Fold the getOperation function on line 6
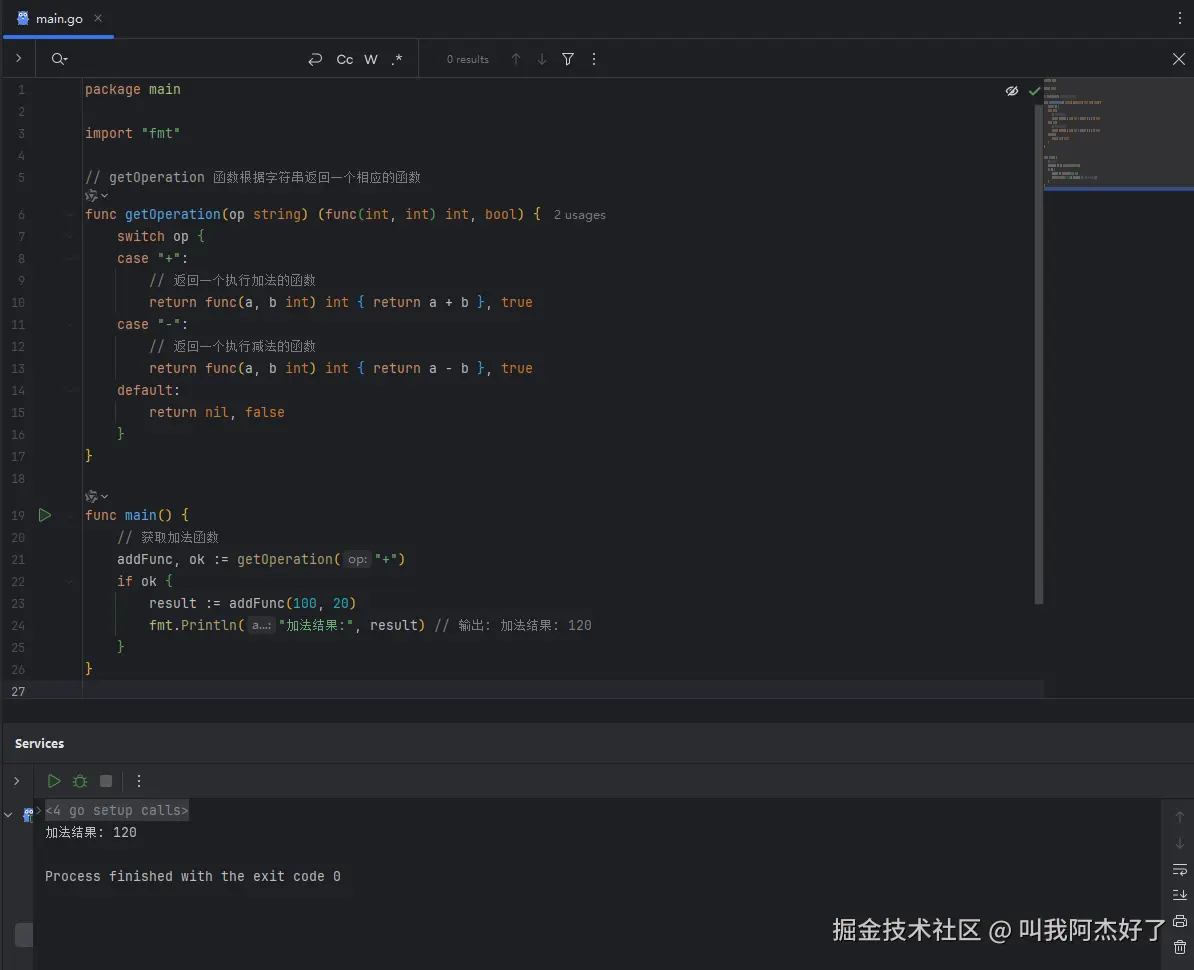 69,215
